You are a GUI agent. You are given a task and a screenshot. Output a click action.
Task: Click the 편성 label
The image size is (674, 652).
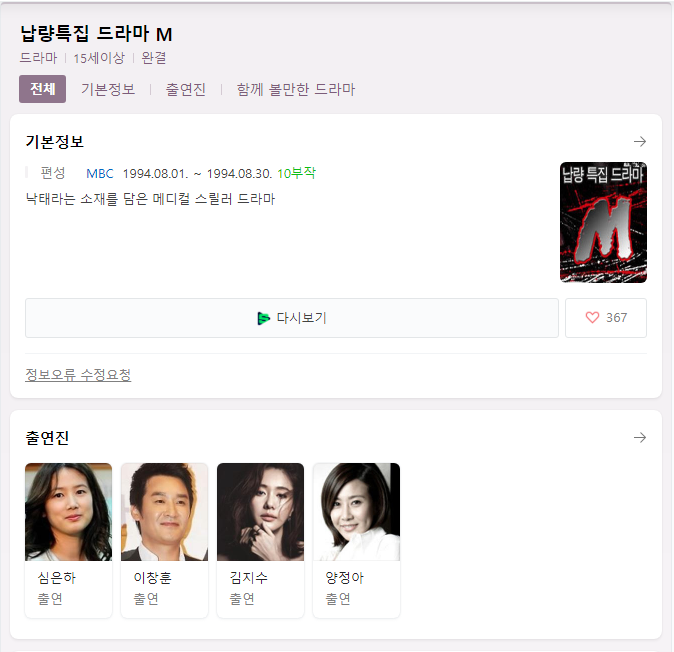pos(53,173)
